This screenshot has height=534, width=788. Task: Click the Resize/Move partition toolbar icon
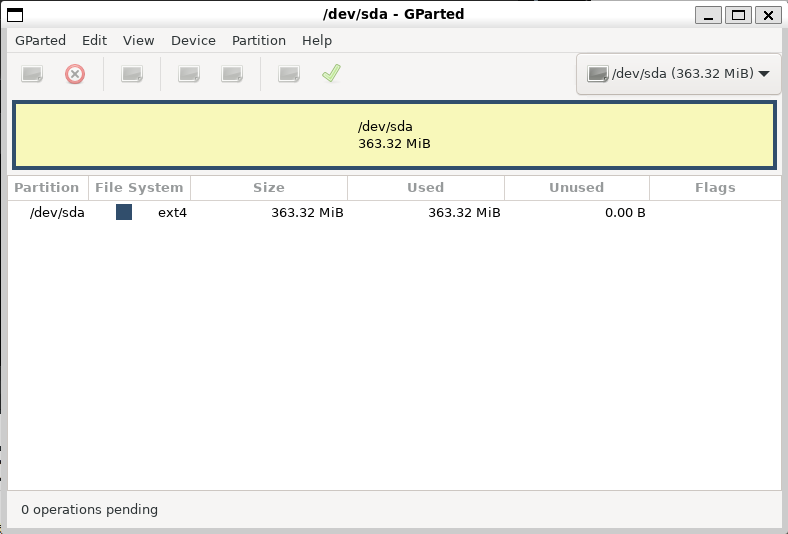132,74
